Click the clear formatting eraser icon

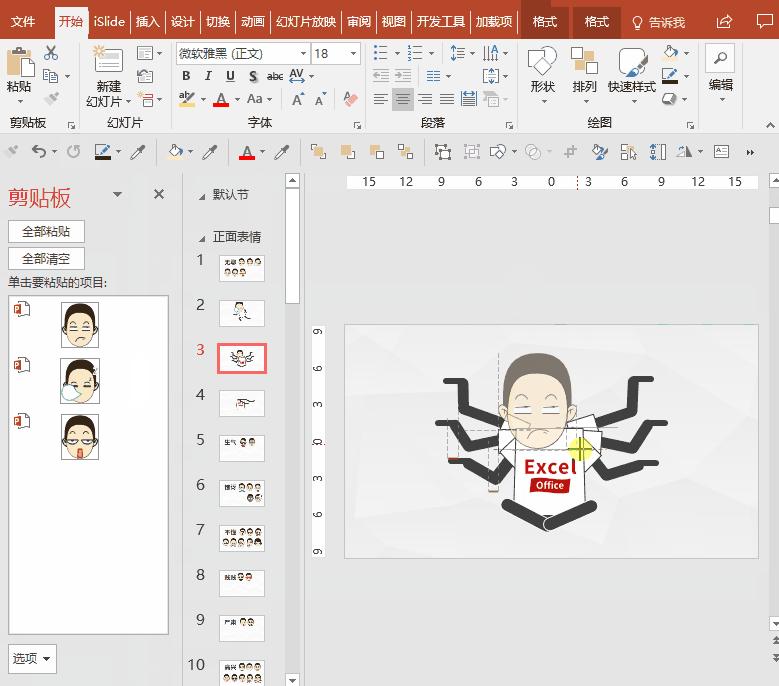350,99
